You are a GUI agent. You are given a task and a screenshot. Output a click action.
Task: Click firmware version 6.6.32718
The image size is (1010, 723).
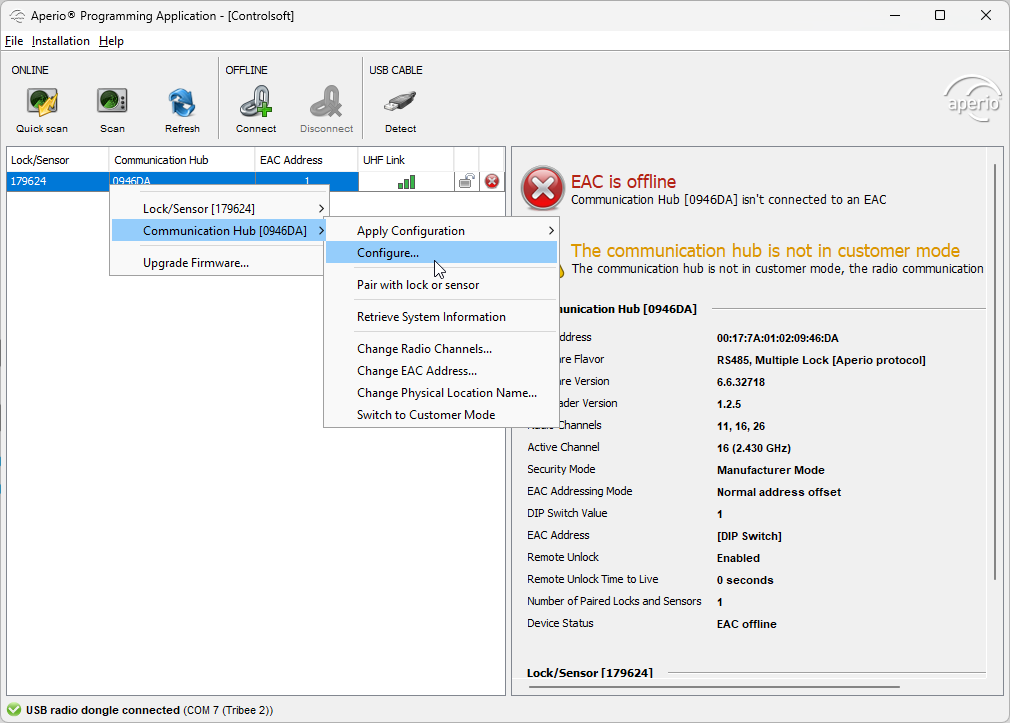click(x=741, y=382)
